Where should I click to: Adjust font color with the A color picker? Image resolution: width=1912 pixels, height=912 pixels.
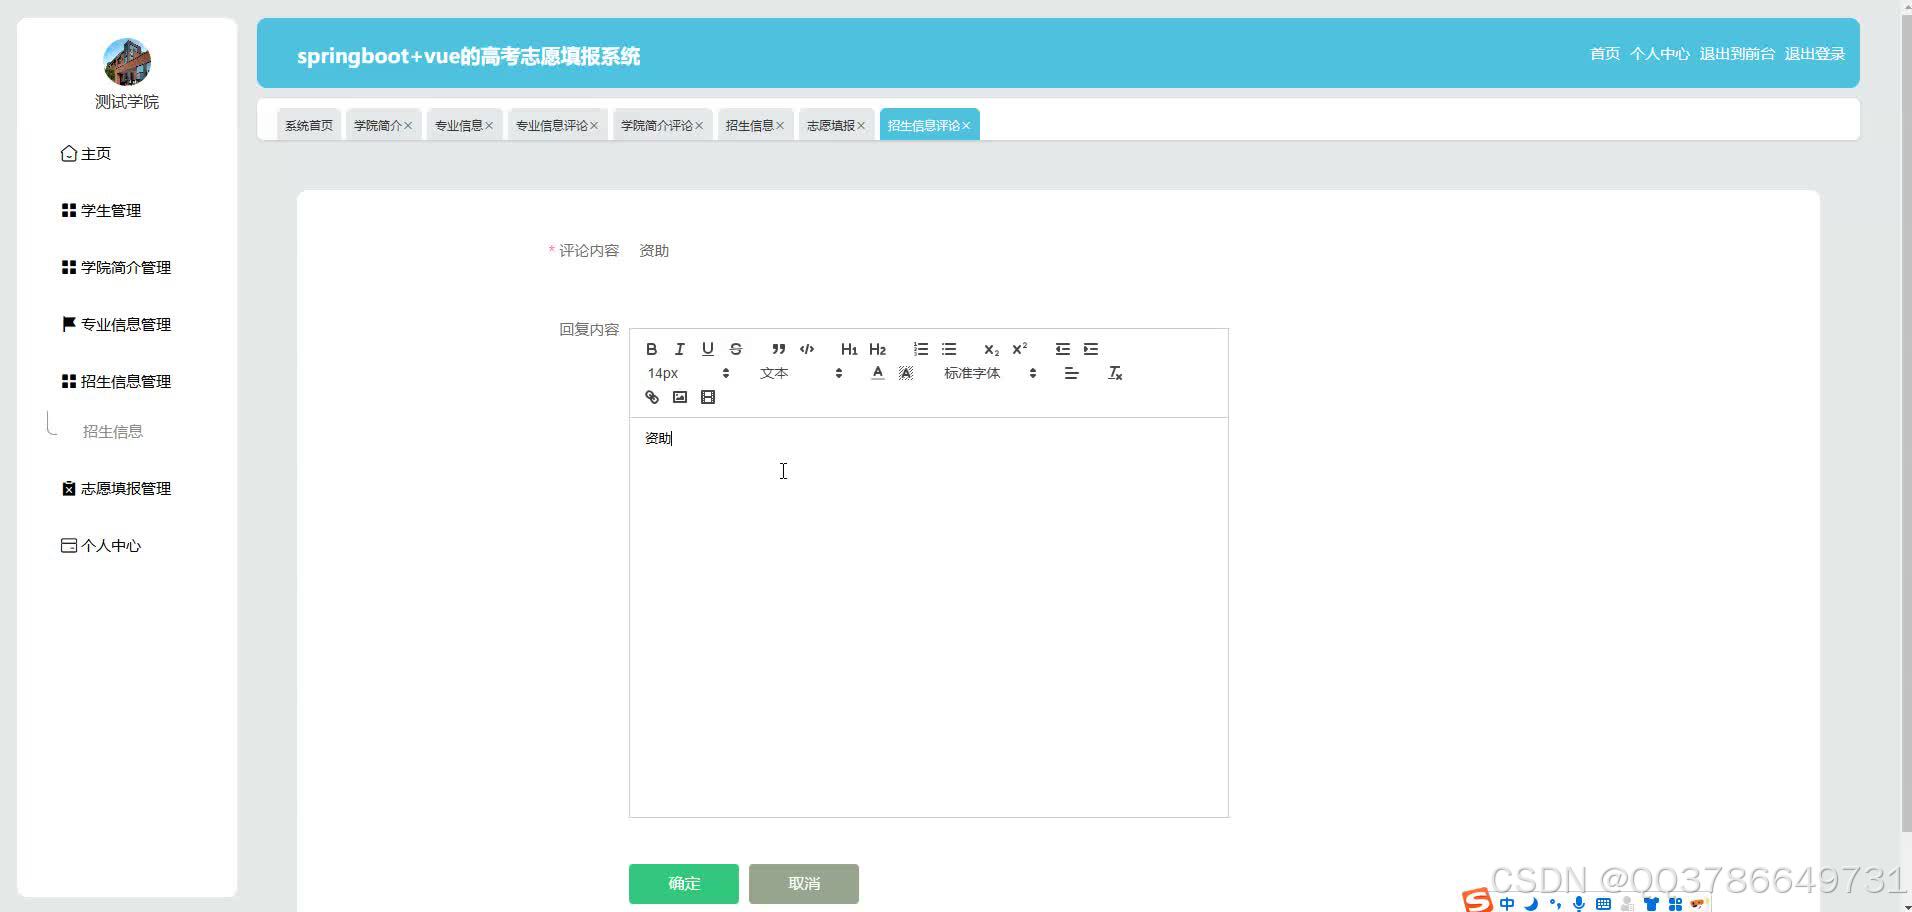[x=877, y=372]
